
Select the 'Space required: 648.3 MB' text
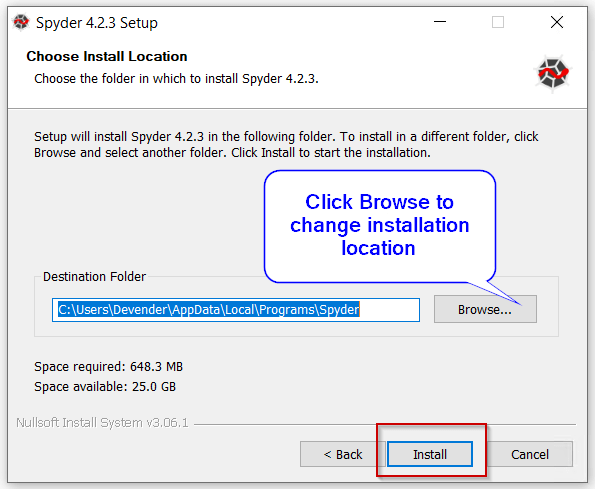109,366
